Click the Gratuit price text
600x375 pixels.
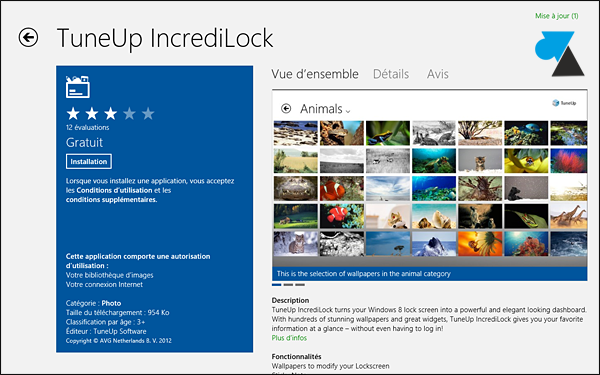pos(84,142)
